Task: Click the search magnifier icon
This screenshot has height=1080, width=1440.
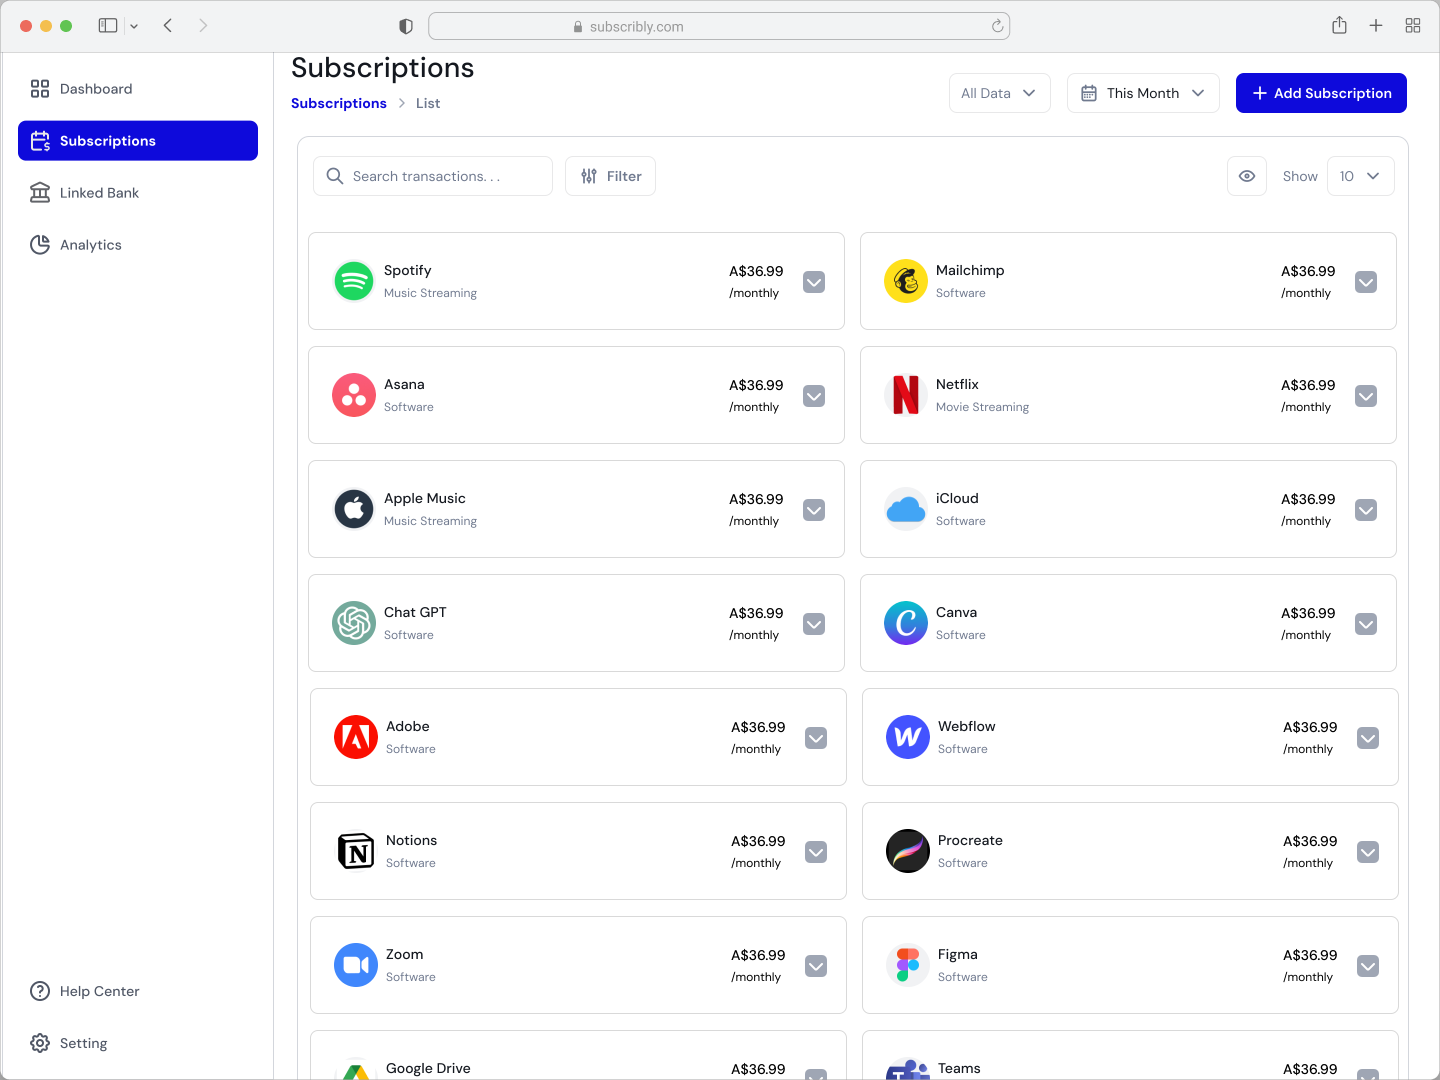Action: (x=335, y=176)
